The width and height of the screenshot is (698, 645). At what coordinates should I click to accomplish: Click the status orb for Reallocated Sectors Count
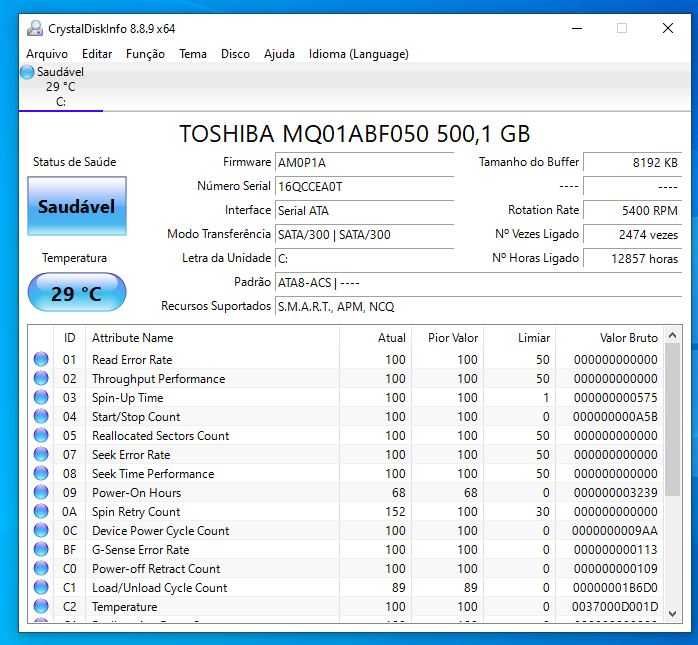pos(41,435)
